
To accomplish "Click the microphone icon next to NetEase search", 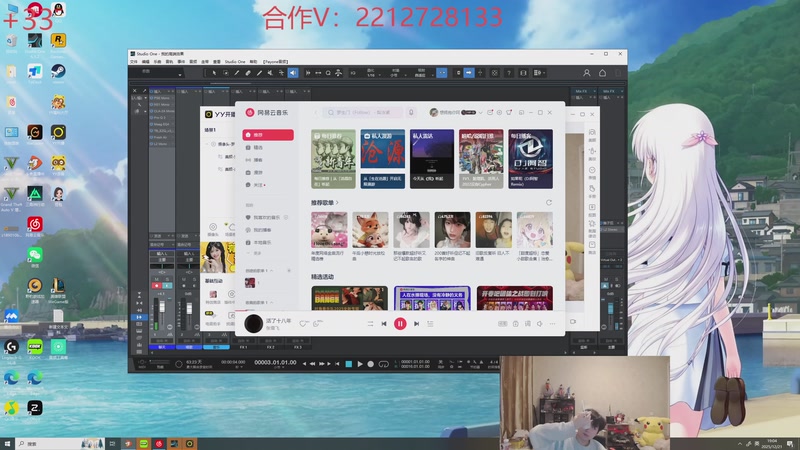I will tap(411, 112).
